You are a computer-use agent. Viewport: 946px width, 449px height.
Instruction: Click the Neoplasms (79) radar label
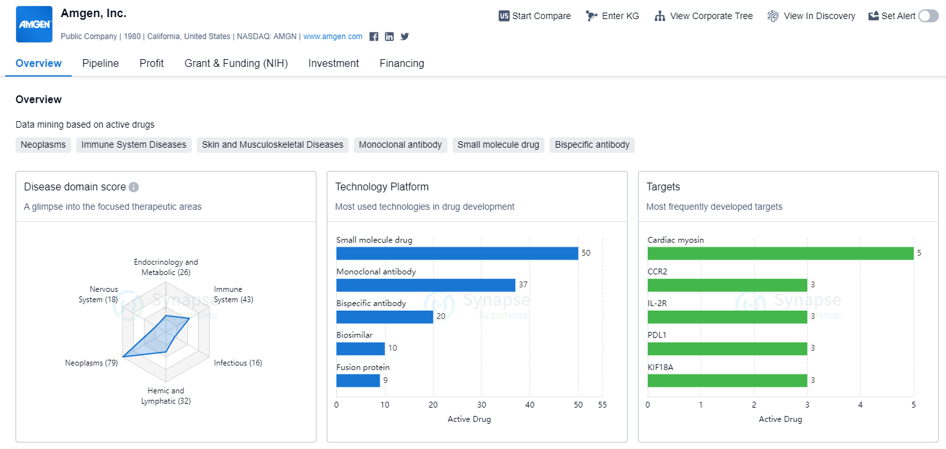(x=91, y=363)
